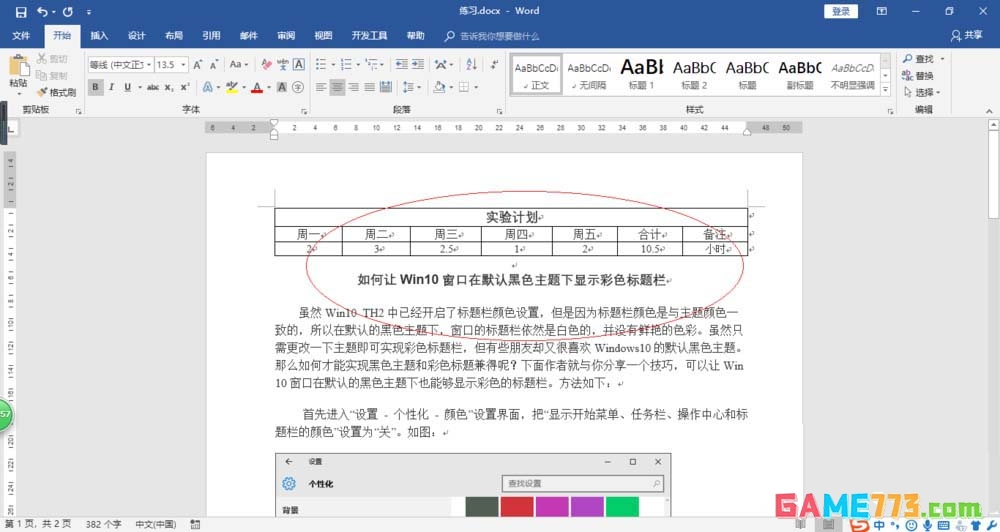Justify paragraph text
Image resolution: width=1000 pixels, height=532 pixels.
(369, 87)
